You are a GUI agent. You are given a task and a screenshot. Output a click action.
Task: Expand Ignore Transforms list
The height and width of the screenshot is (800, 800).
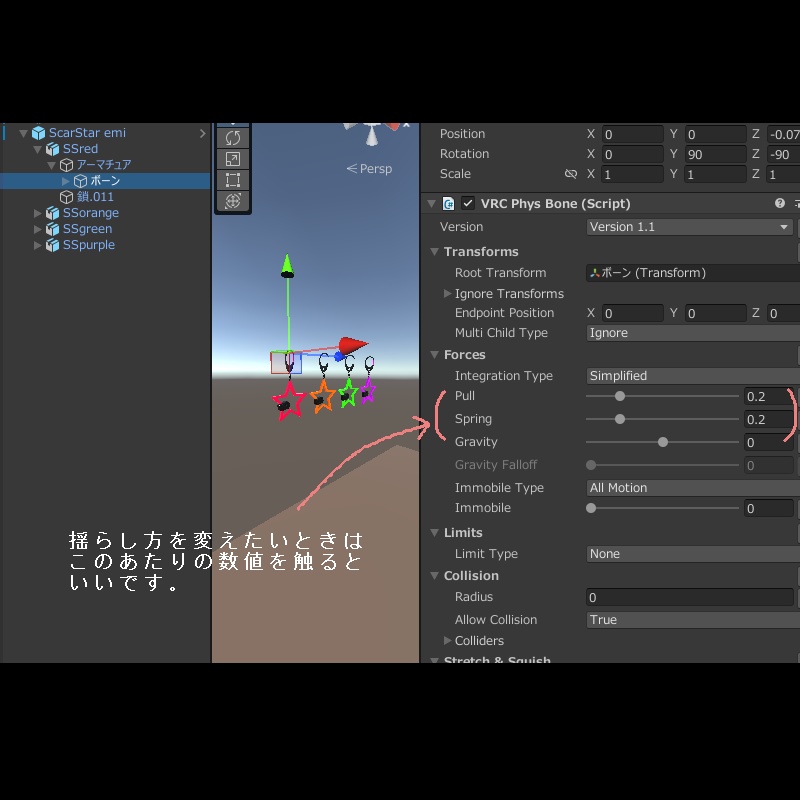447,293
